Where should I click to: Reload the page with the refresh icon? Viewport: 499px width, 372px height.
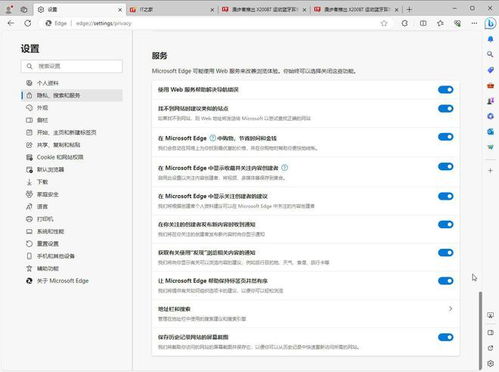(x=28, y=23)
